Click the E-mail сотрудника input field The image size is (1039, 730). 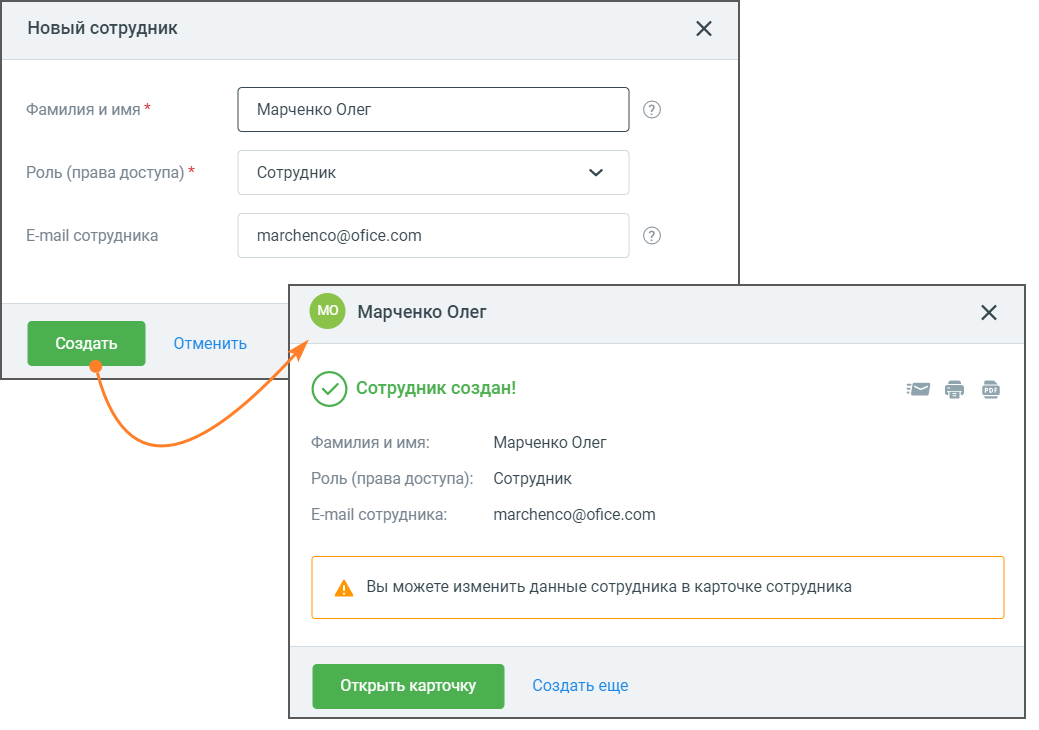coord(433,235)
